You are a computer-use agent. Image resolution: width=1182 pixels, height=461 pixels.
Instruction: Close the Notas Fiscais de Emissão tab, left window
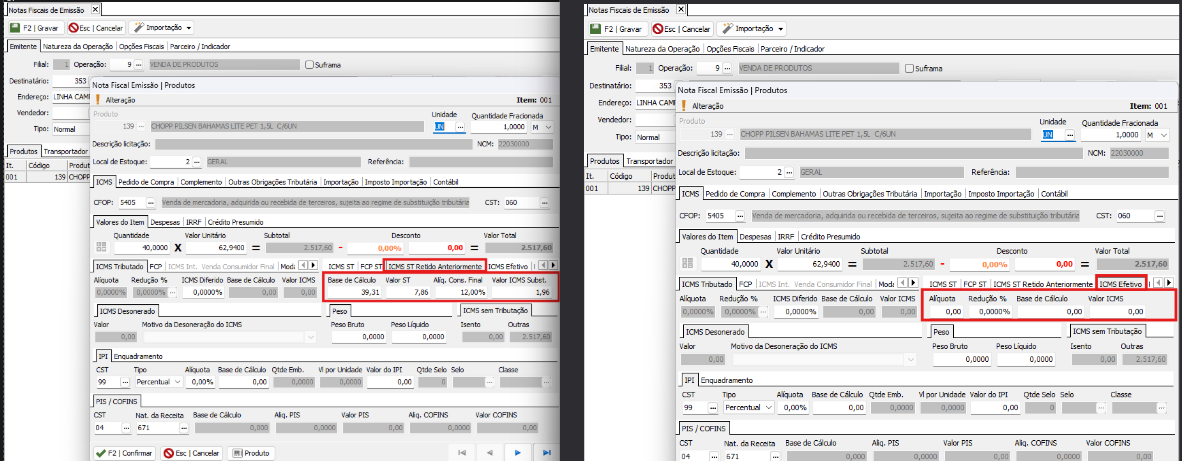(x=97, y=9)
